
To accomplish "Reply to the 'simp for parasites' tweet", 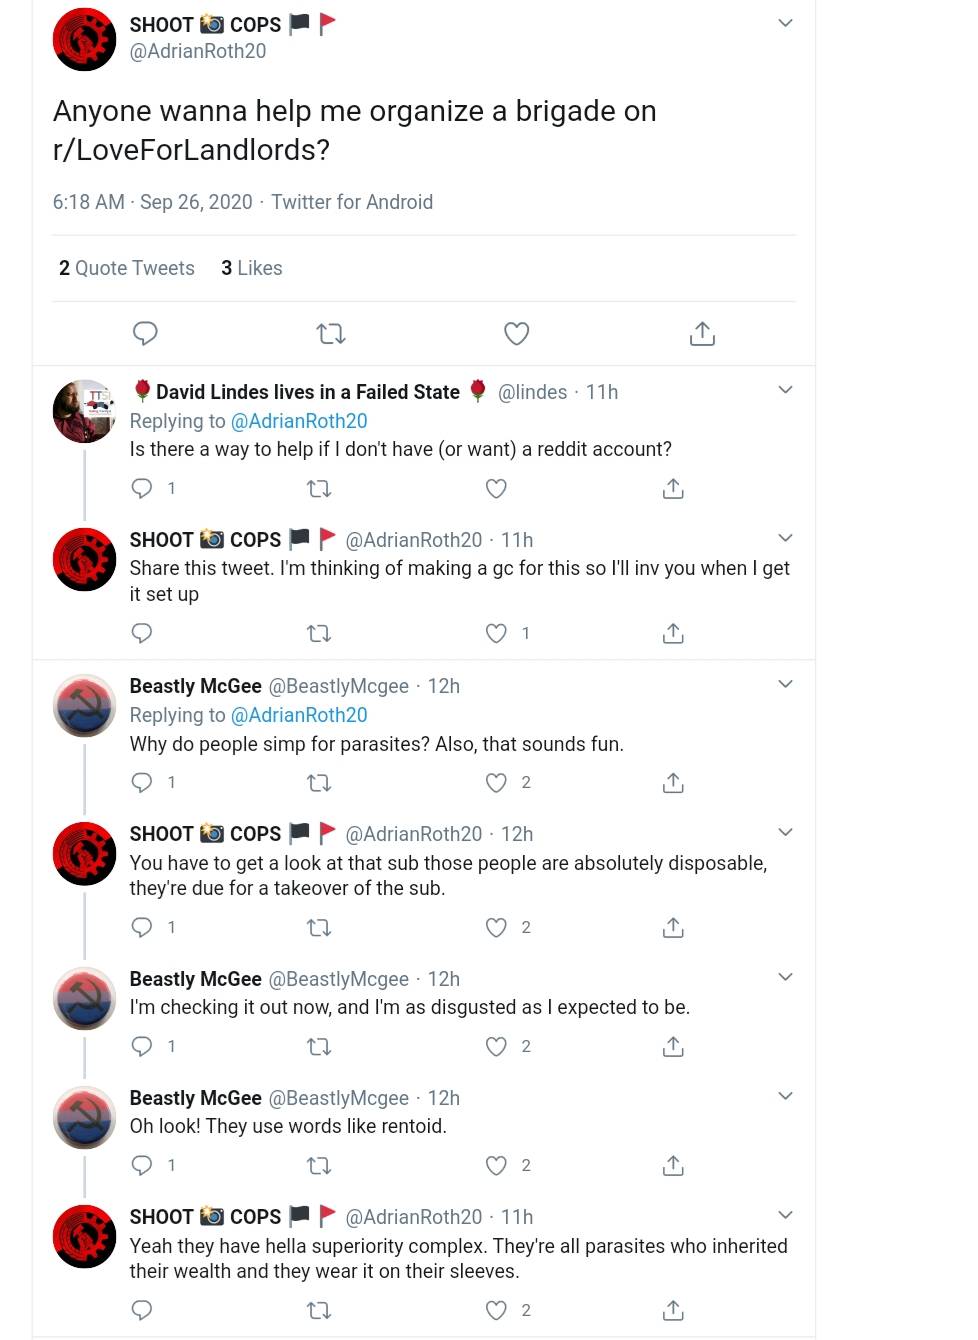I will [141, 782].
